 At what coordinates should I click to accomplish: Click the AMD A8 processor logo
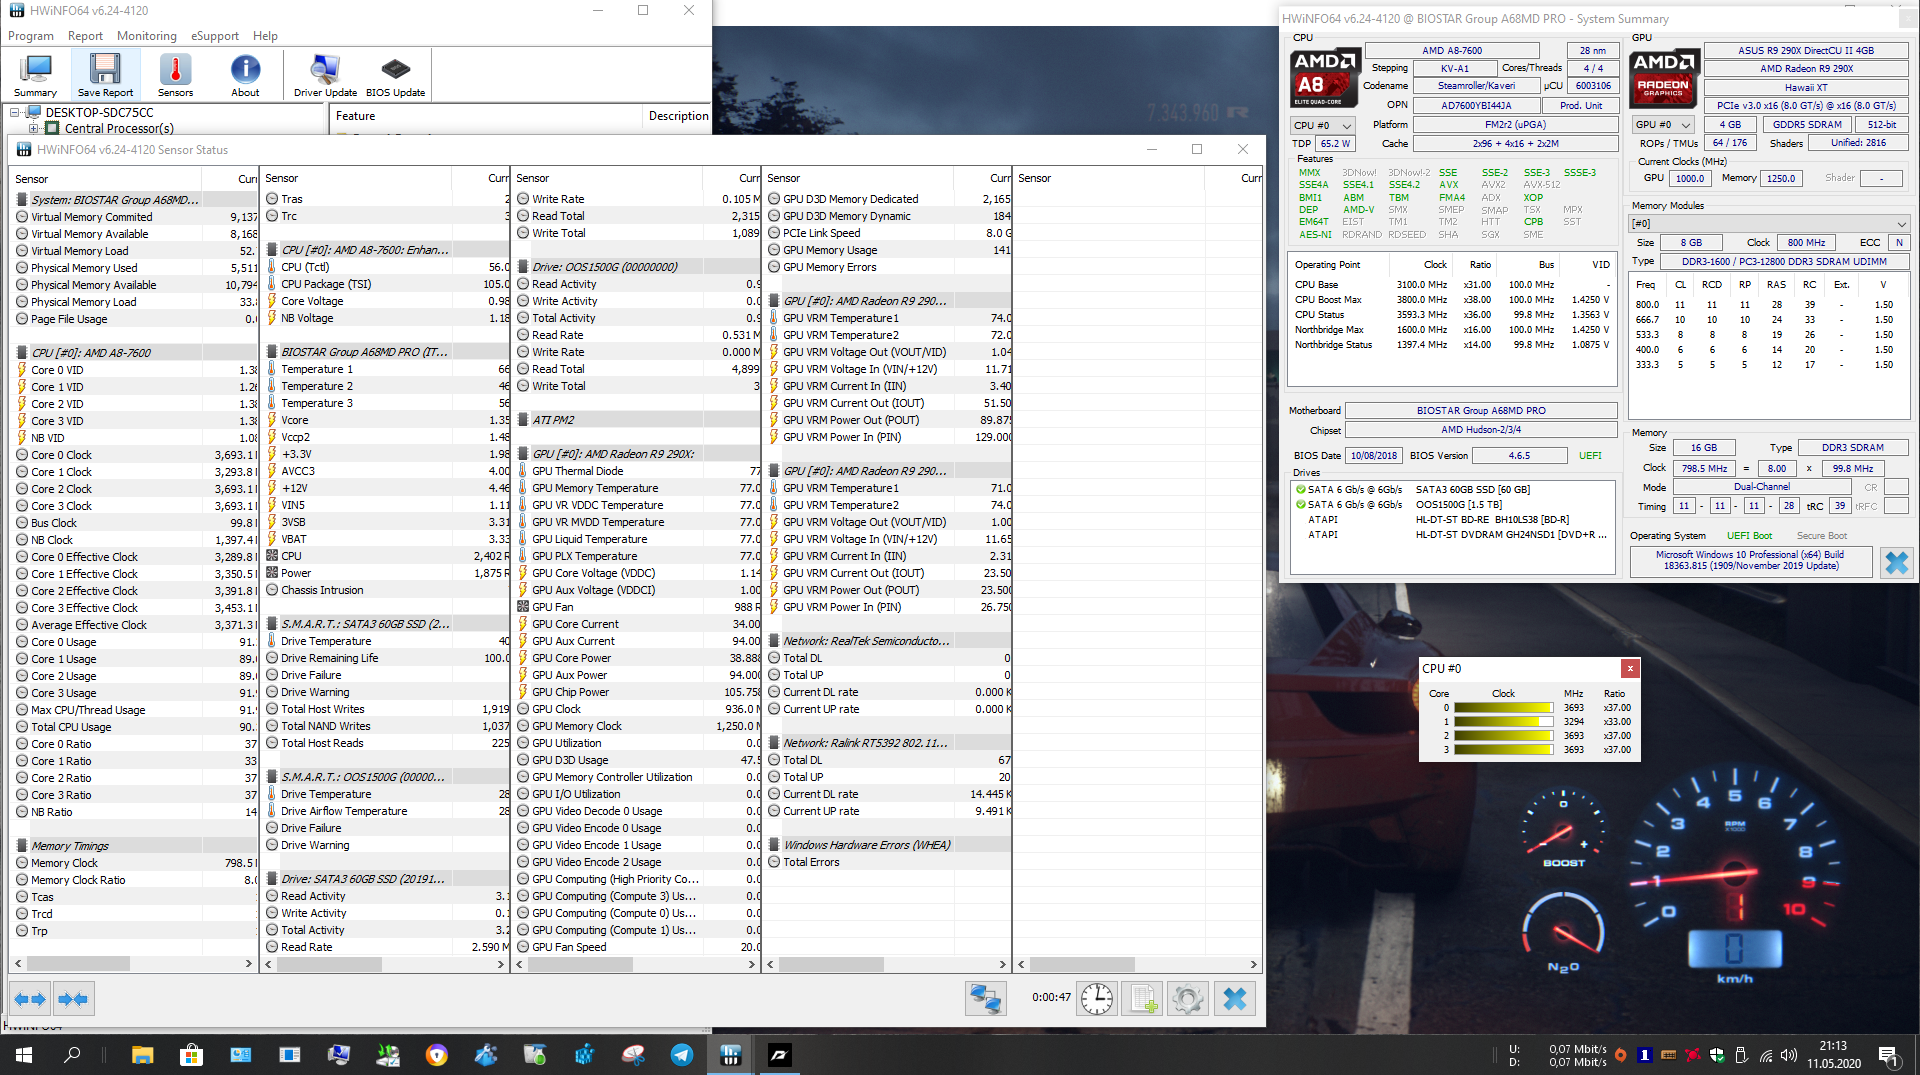click(1325, 77)
